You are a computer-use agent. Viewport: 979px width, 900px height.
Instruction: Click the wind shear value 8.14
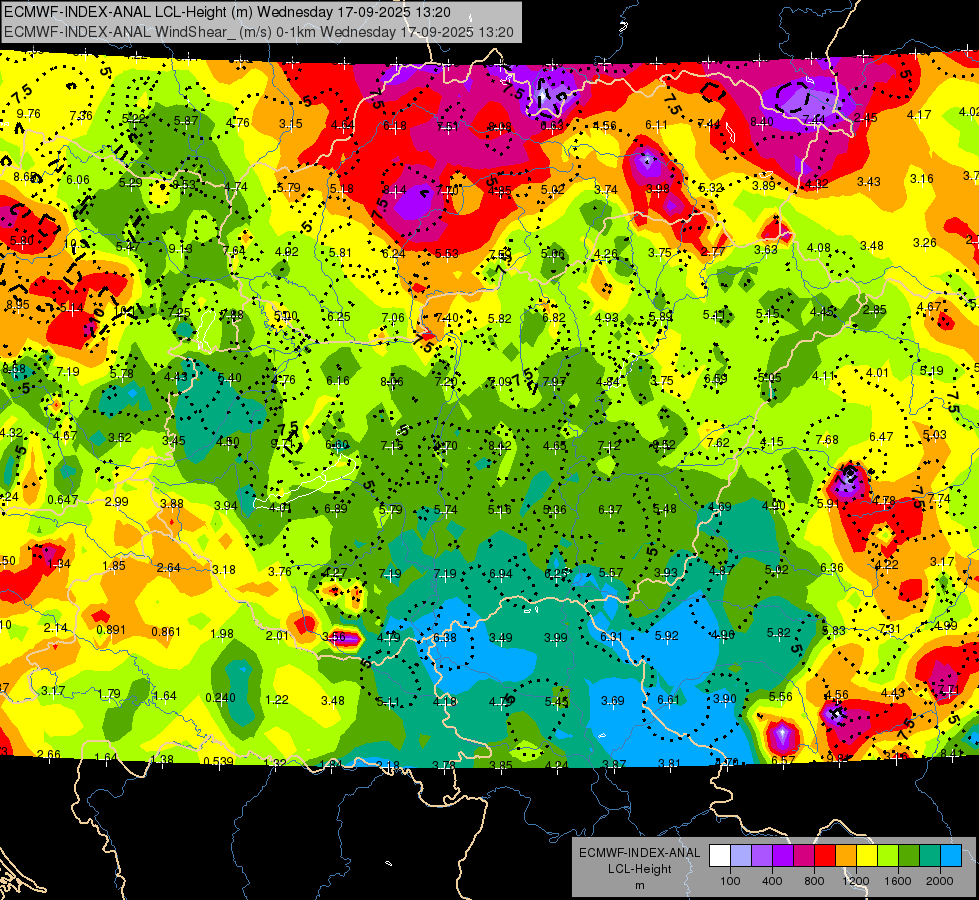coord(395,189)
